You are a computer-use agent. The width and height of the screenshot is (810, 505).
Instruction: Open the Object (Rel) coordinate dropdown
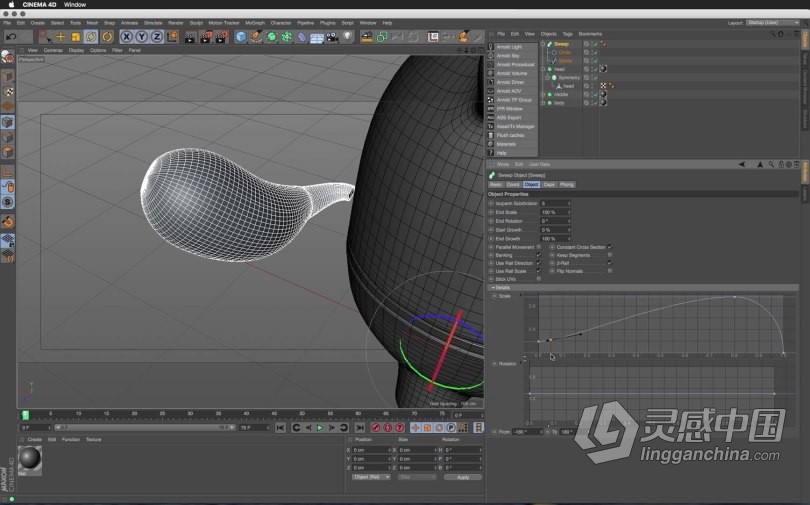coord(371,477)
